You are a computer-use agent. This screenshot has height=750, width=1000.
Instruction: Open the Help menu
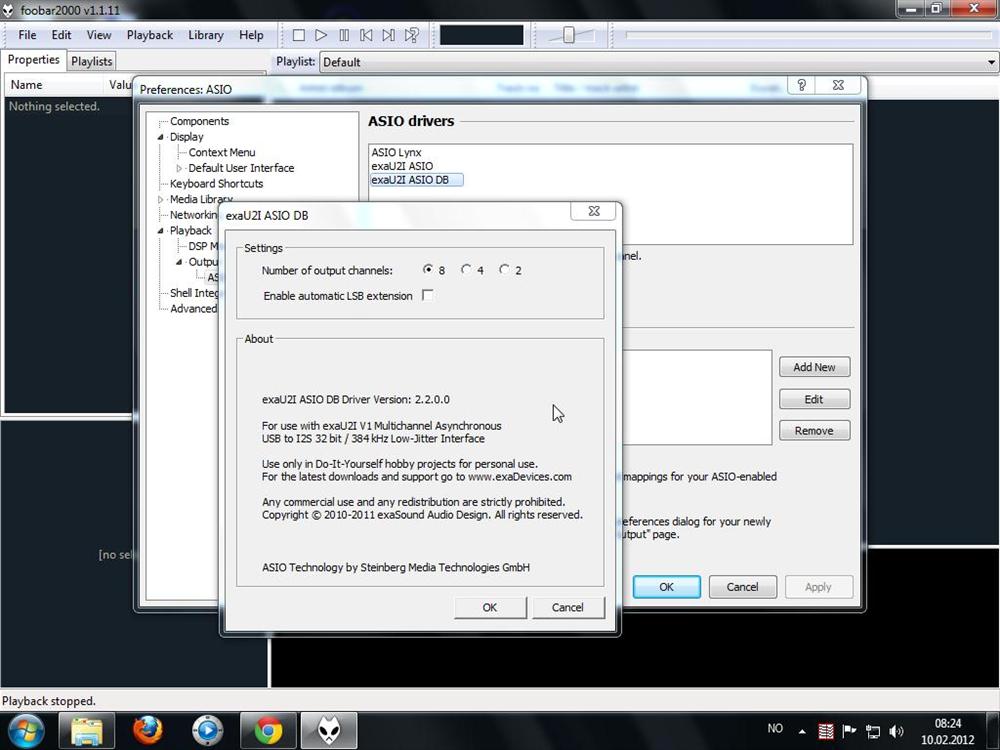click(x=251, y=35)
